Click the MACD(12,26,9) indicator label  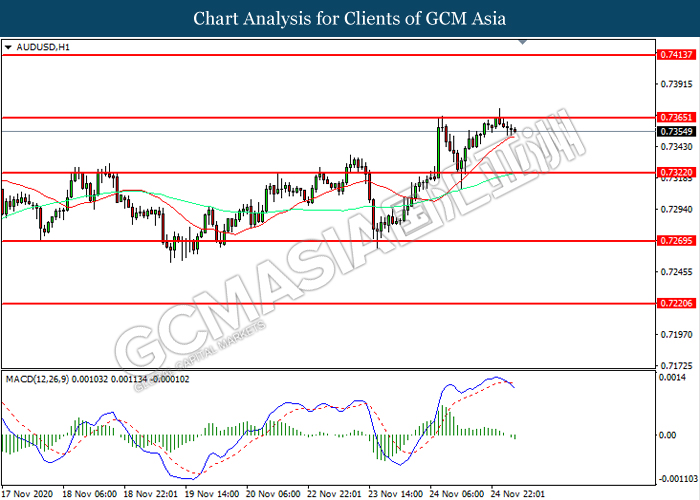point(37,379)
